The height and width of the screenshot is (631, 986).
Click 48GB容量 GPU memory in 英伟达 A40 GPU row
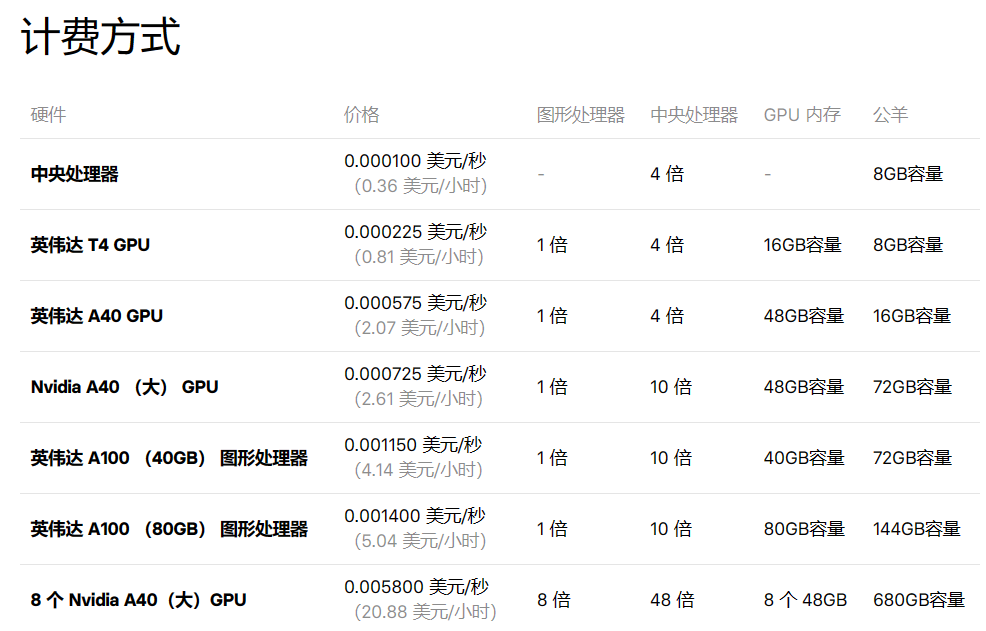click(x=804, y=316)
